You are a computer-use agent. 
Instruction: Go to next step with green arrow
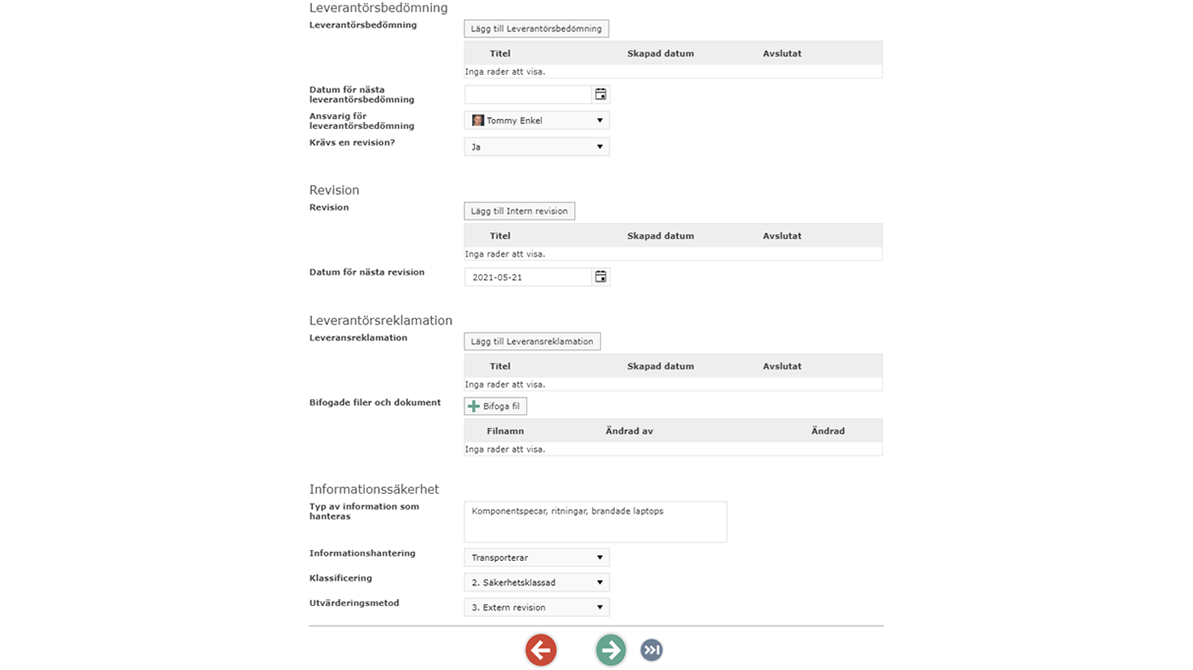tap(611, 650)
